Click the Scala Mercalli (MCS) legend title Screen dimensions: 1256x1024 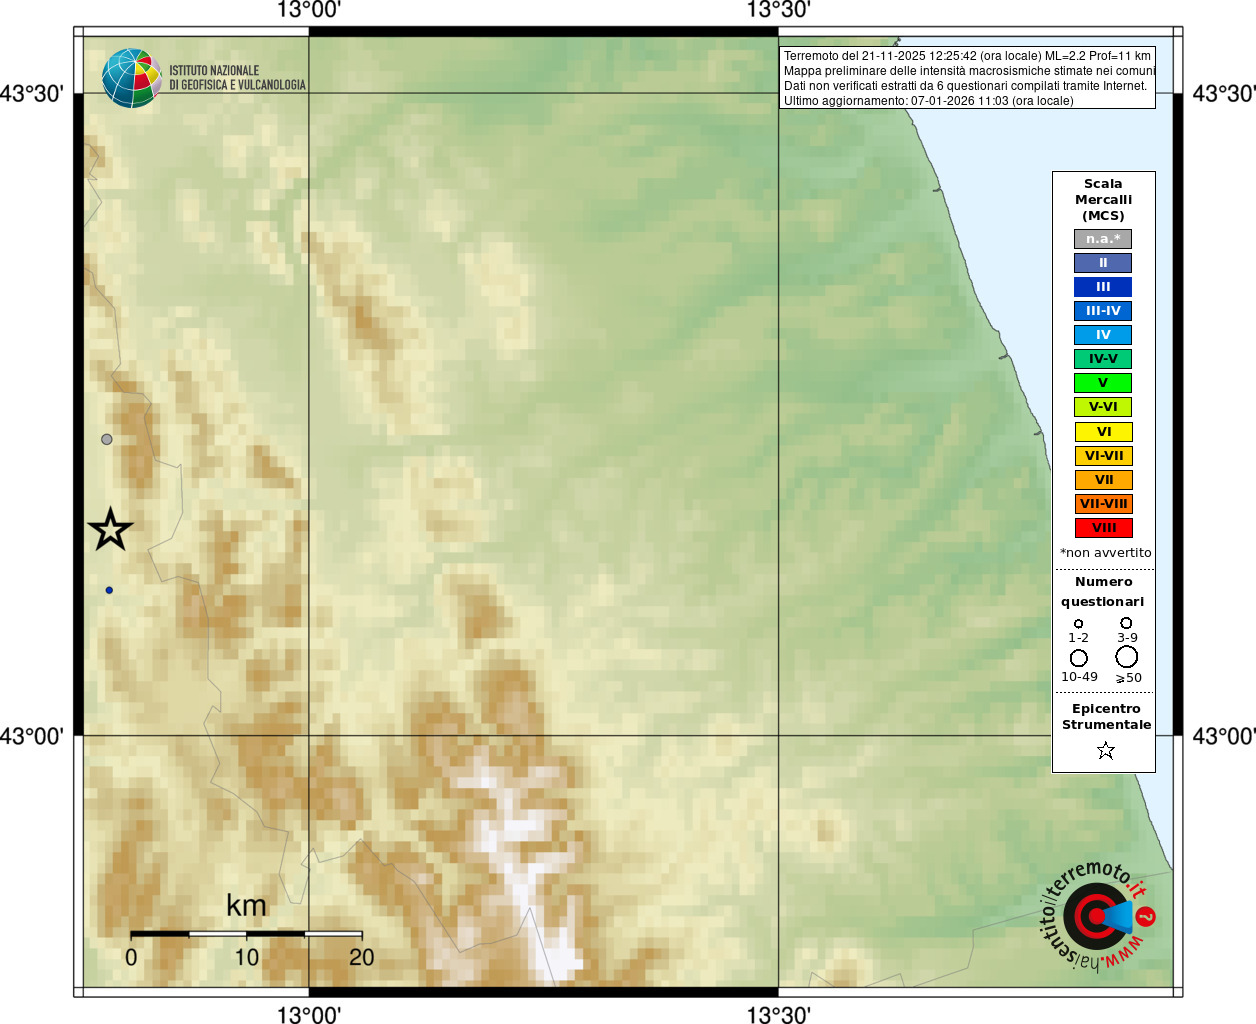[x=1103, y=199]
